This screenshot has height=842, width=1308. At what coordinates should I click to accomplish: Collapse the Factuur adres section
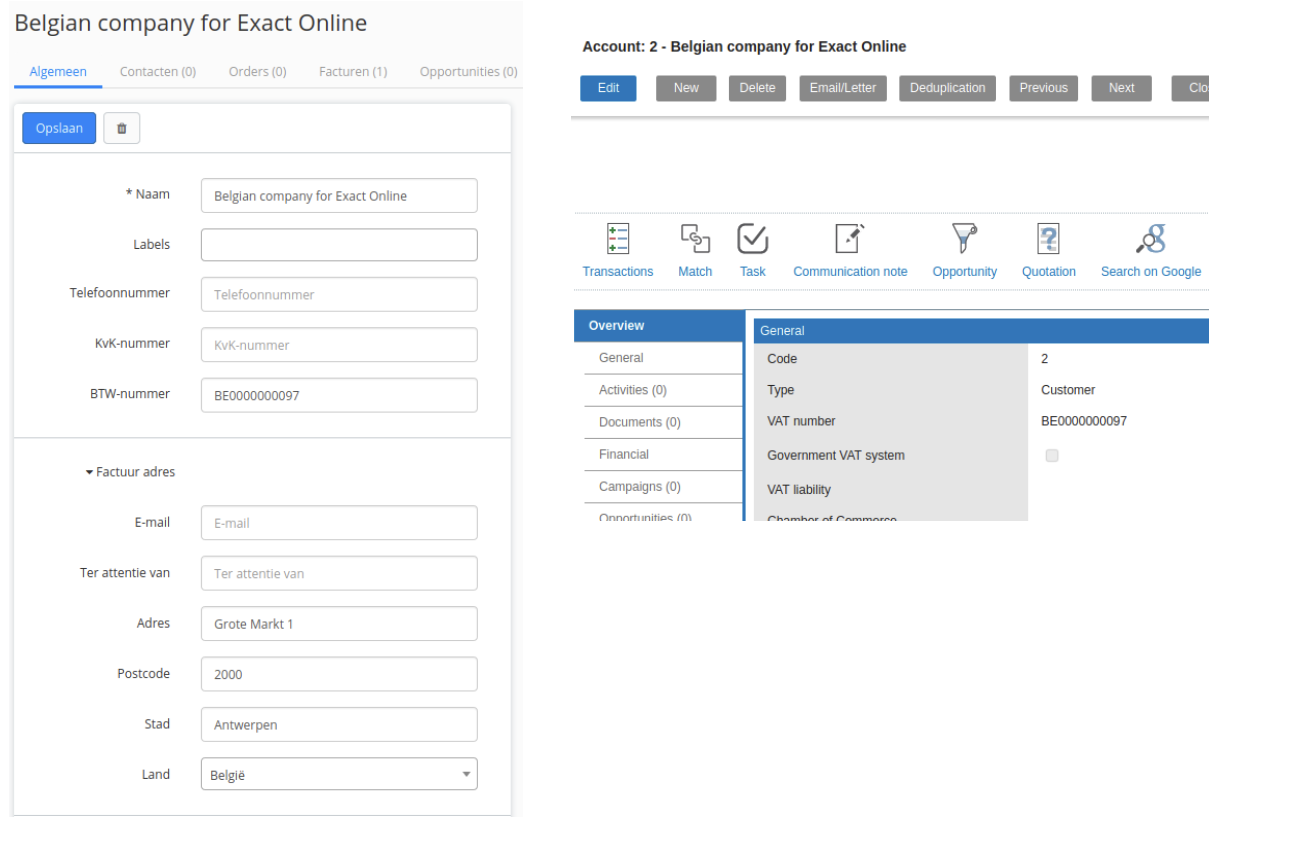(131, 472)
